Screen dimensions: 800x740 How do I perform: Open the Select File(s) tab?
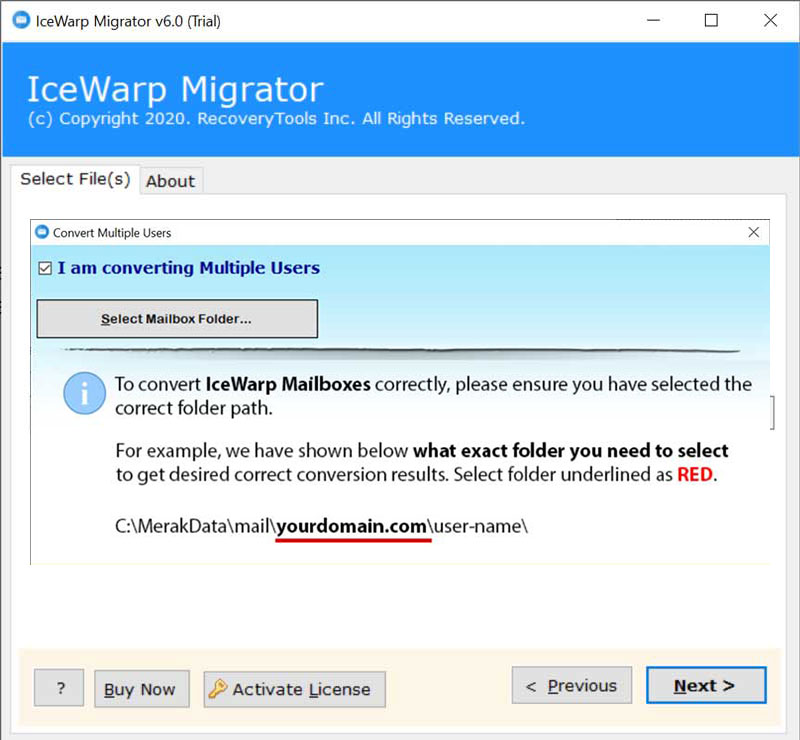pos(75,179)
